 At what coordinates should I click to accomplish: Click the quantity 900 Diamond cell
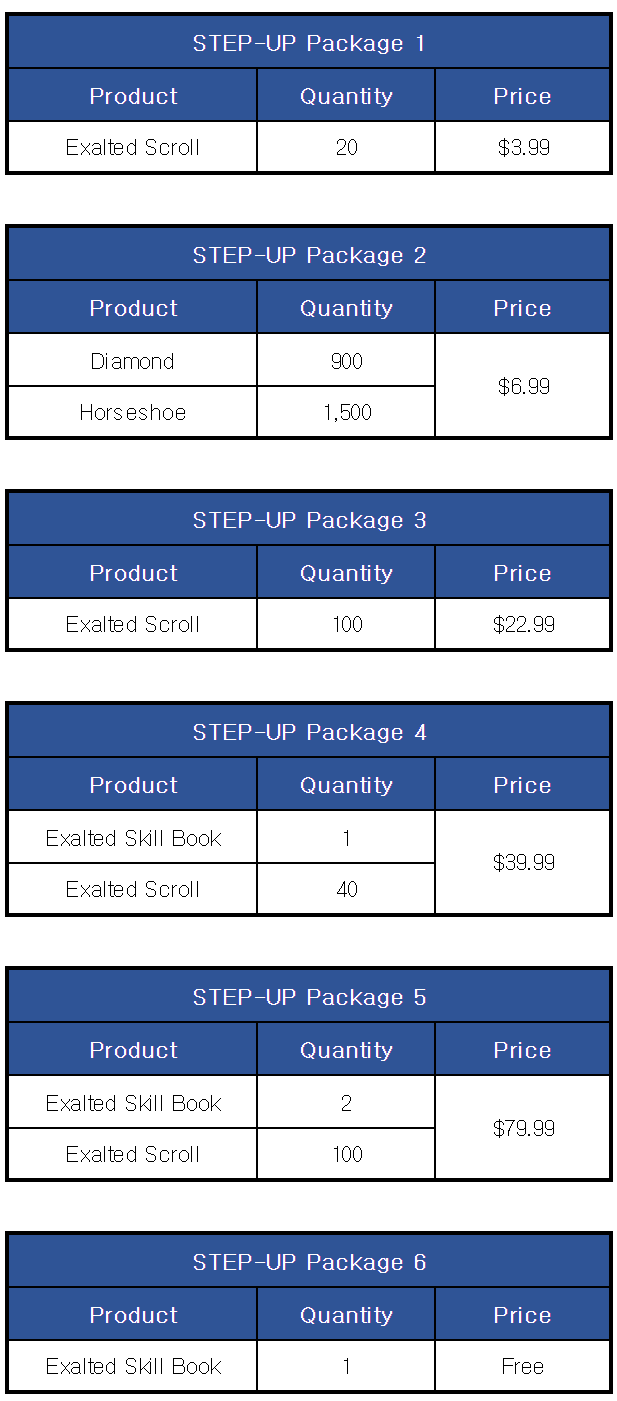tap(346, 360)
